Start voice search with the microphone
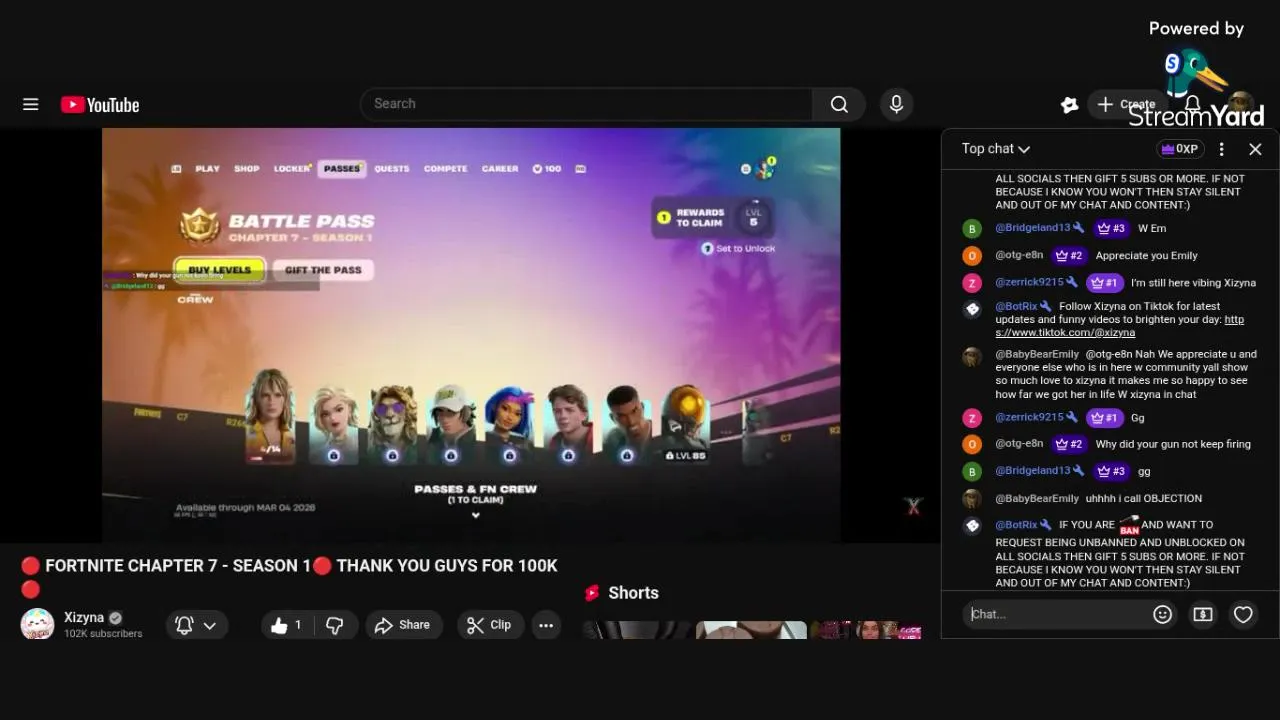The width and height of the screenshot is (1280, 720). [x=896, y=104]
